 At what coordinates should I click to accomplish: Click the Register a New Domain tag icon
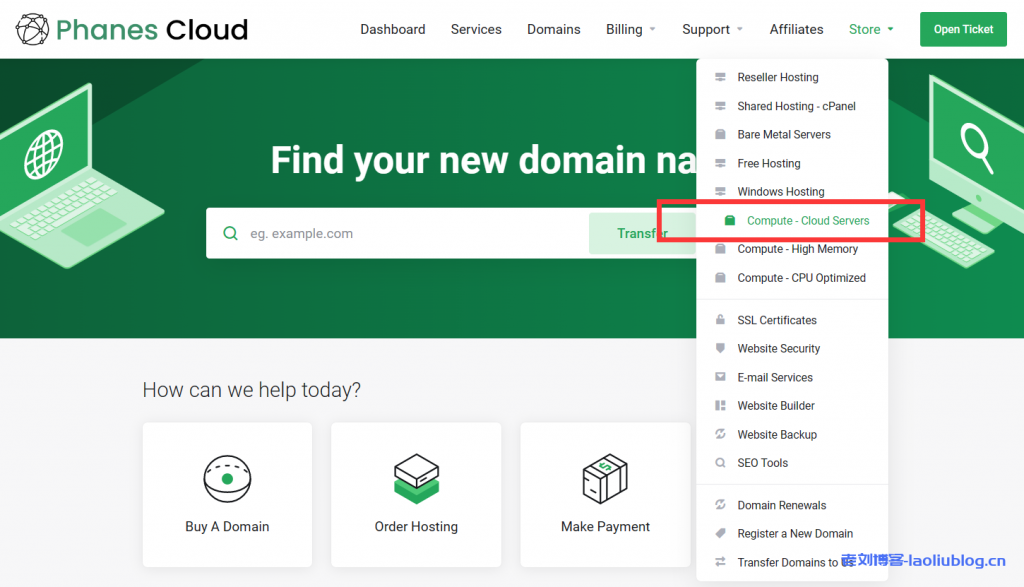pyautogui.click(x=720, y=534)
